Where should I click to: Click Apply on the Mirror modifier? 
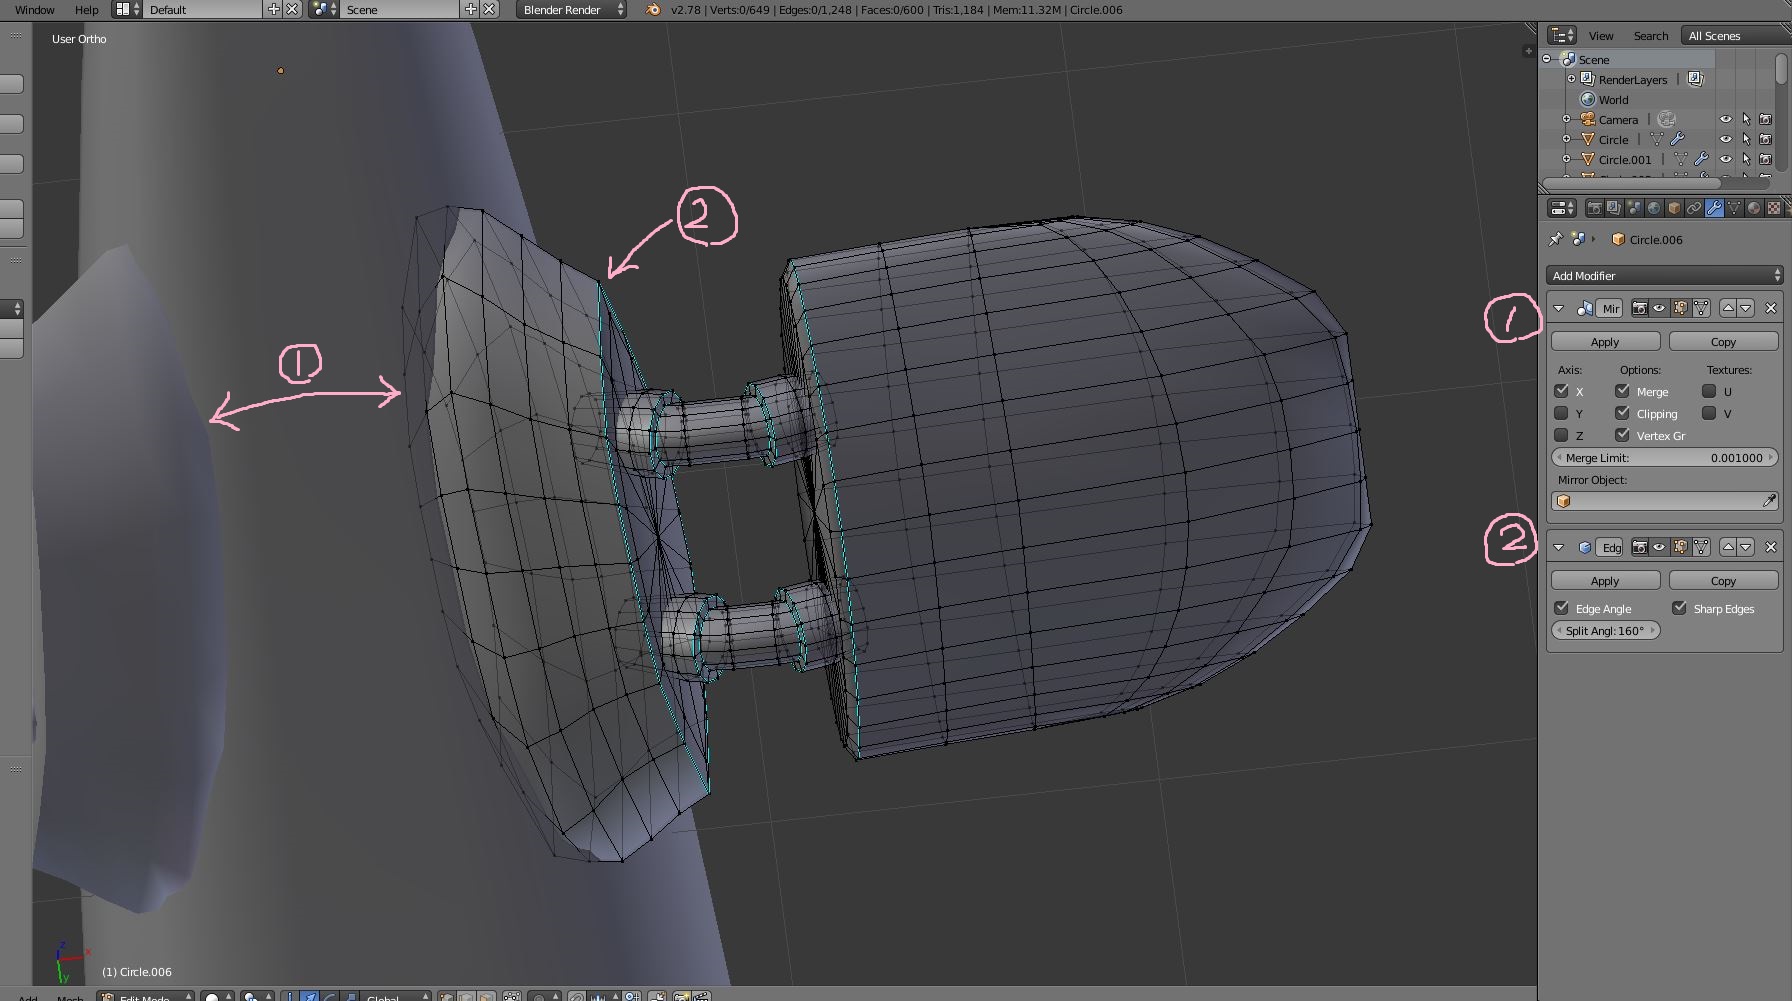pyautogui.click(x=1604, y=342)
